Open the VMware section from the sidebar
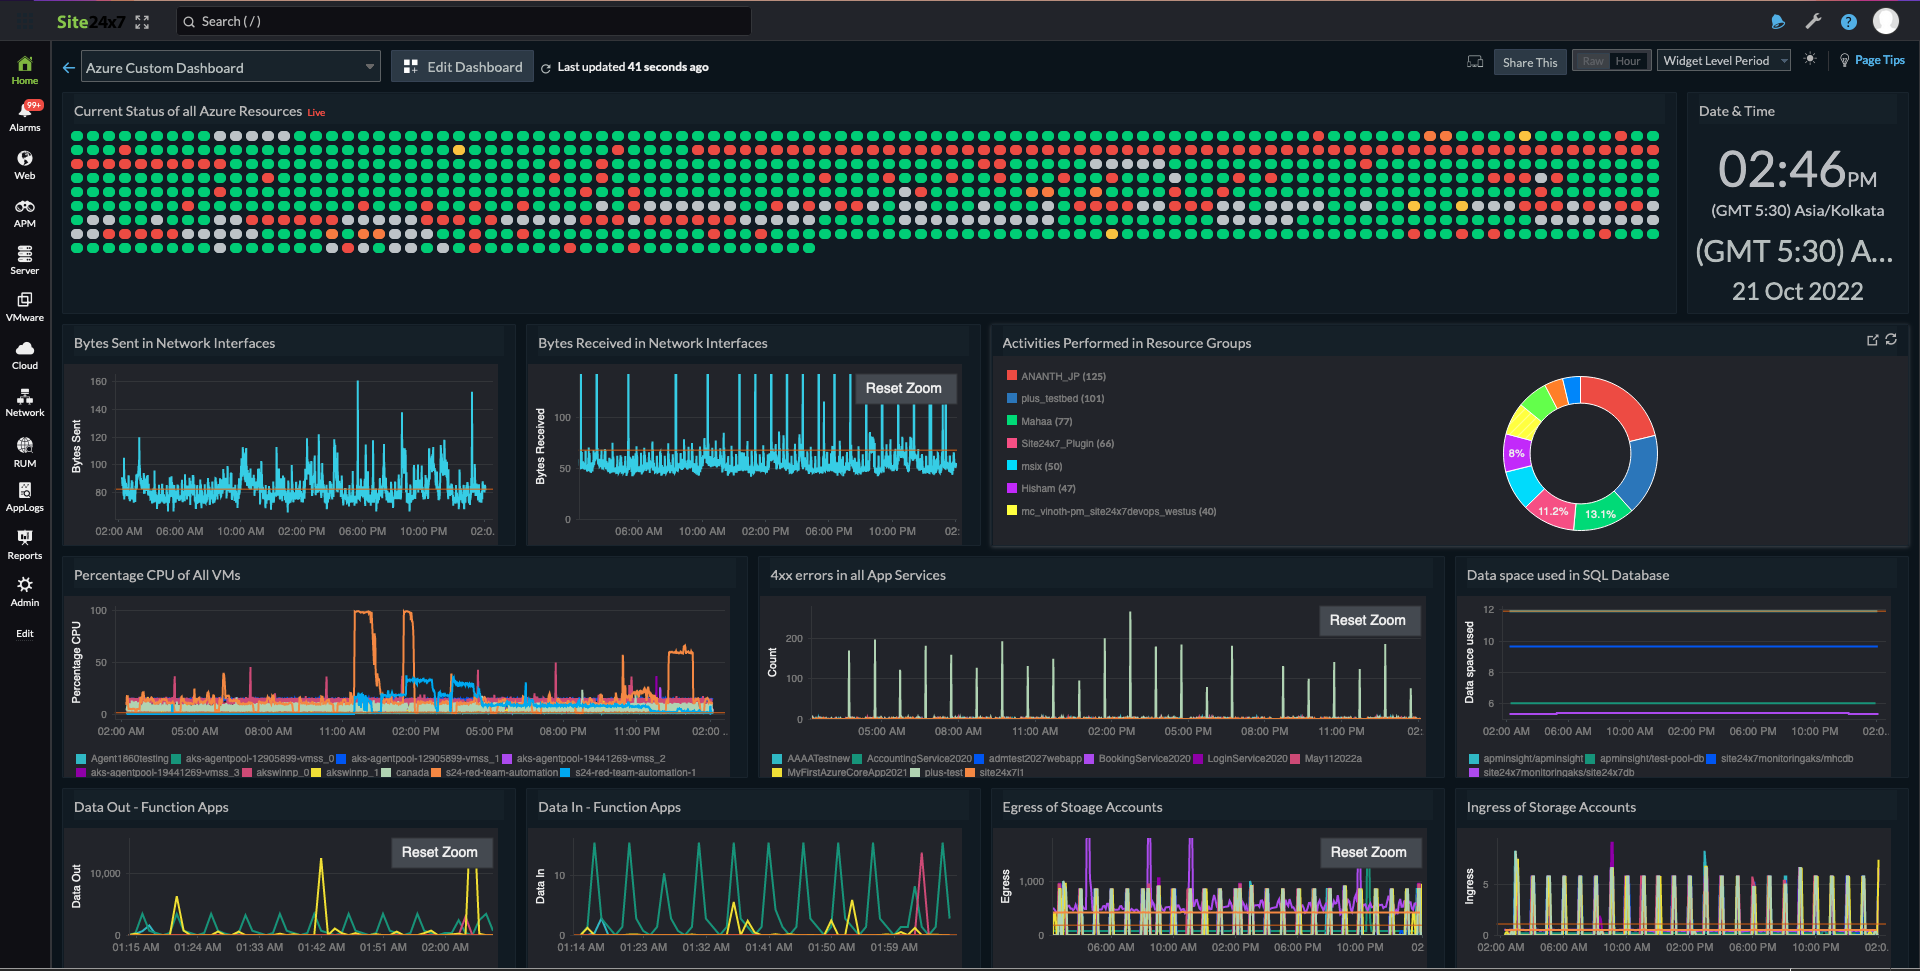Image resolution: width=1920 pixels, height=971 pixels. 24,306
